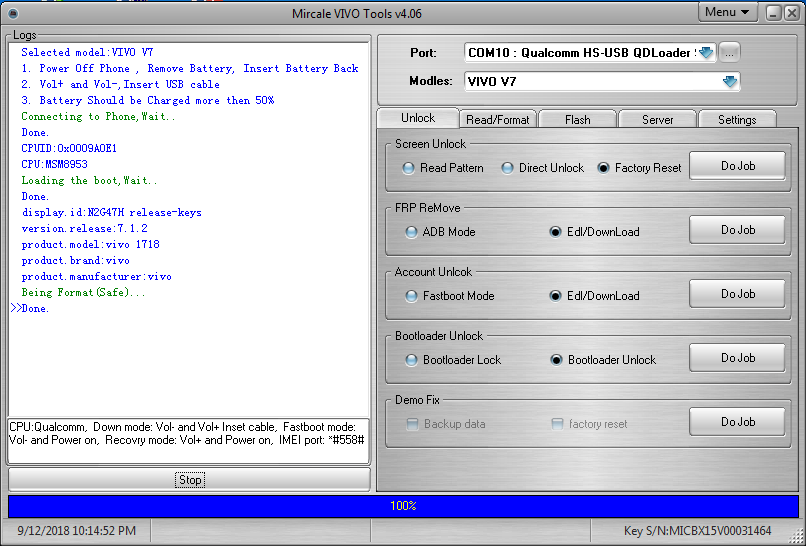Click log line 'product.model:vivo 1718'
Image resolution: width=806 pixels, height=546 pixels.
coord(90,244)
